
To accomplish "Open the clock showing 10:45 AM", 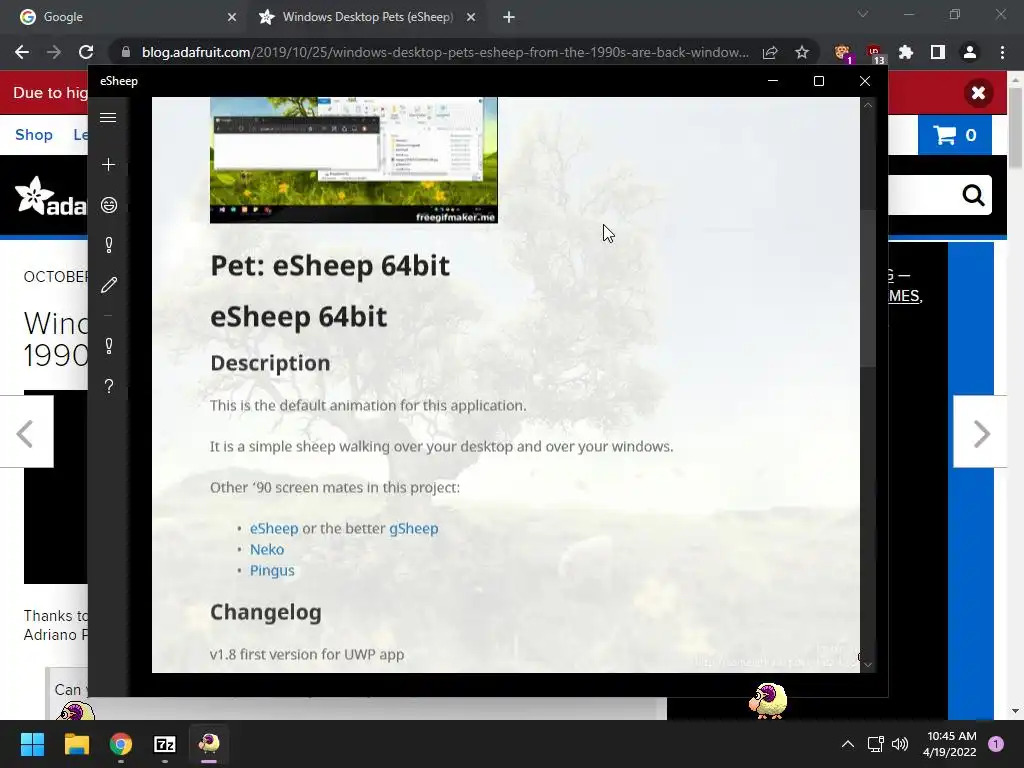I will pos(950,744).
